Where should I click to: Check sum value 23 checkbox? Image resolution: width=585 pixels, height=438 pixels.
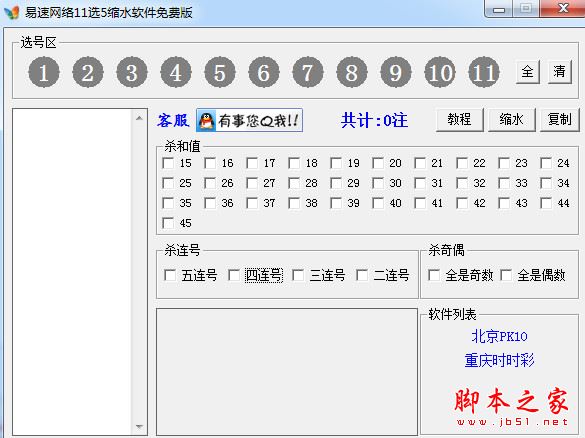[504, 163]
